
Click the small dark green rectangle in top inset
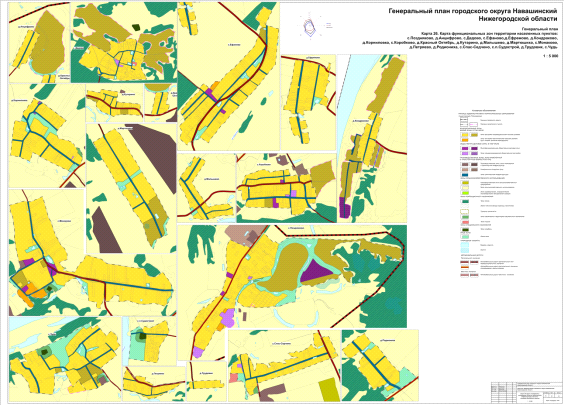coord(137,27)
